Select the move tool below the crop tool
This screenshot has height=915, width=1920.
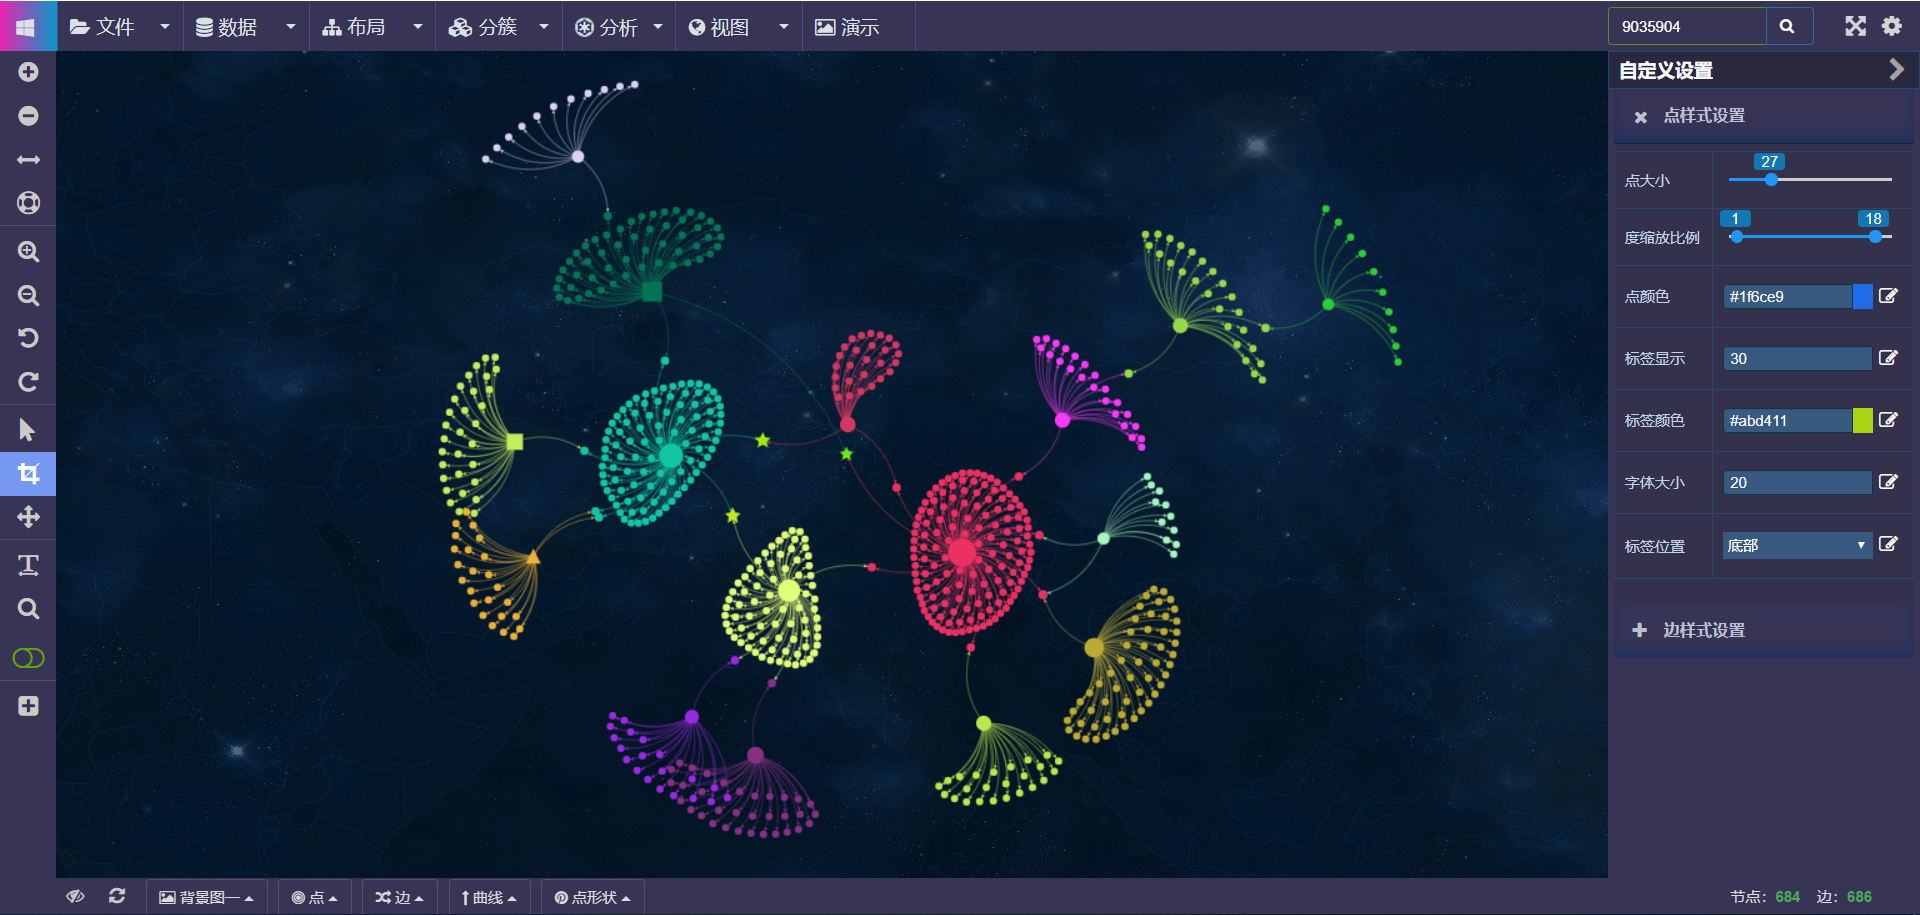click(x=28, y=518)
